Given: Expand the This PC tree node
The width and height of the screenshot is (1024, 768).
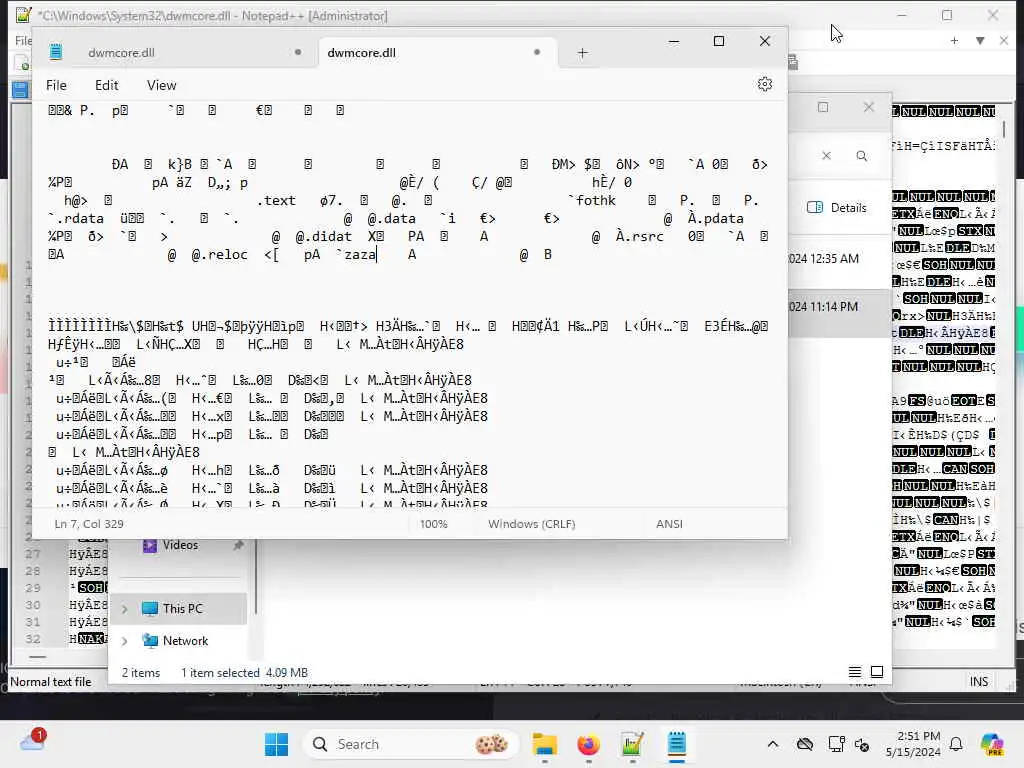Looking at the screenshot, I should click(x=125, y=609).
